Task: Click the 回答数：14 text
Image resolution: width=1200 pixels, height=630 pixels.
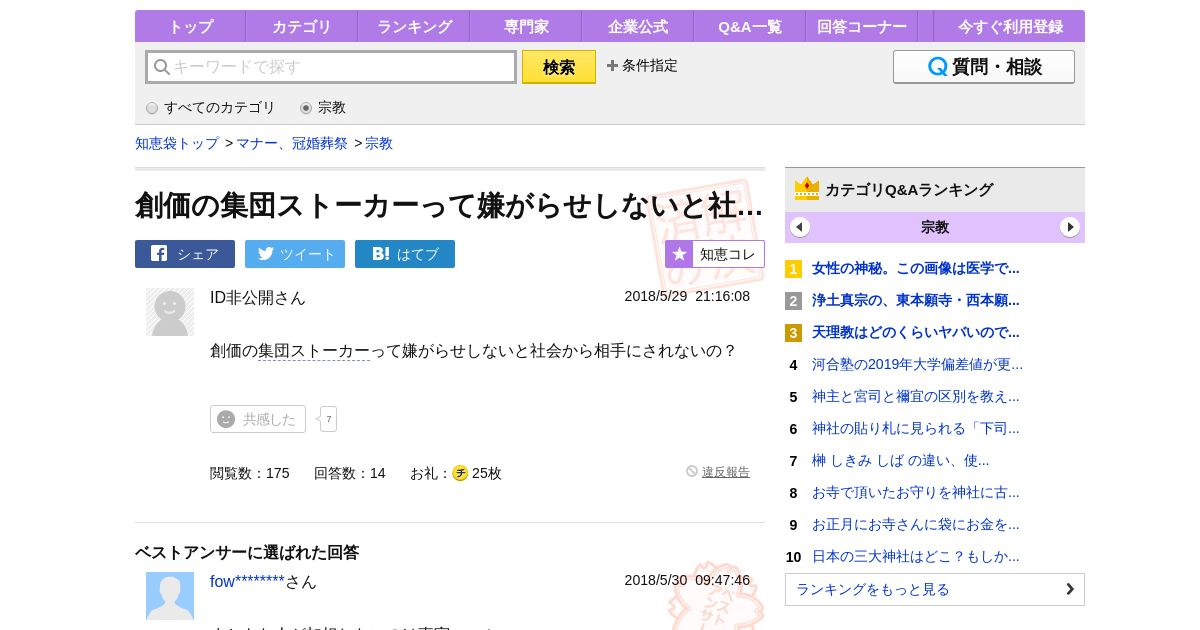Action: pos(350,473)
